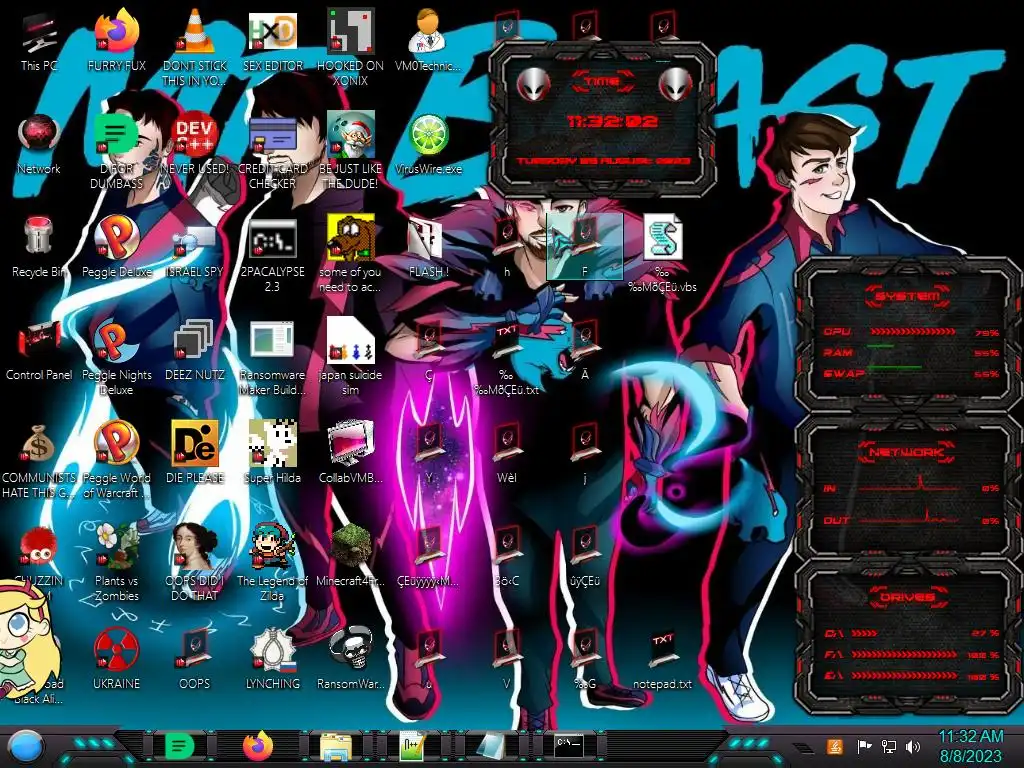
Task: Select the This PC desktop icon
Action: click(x=39, y=42)
